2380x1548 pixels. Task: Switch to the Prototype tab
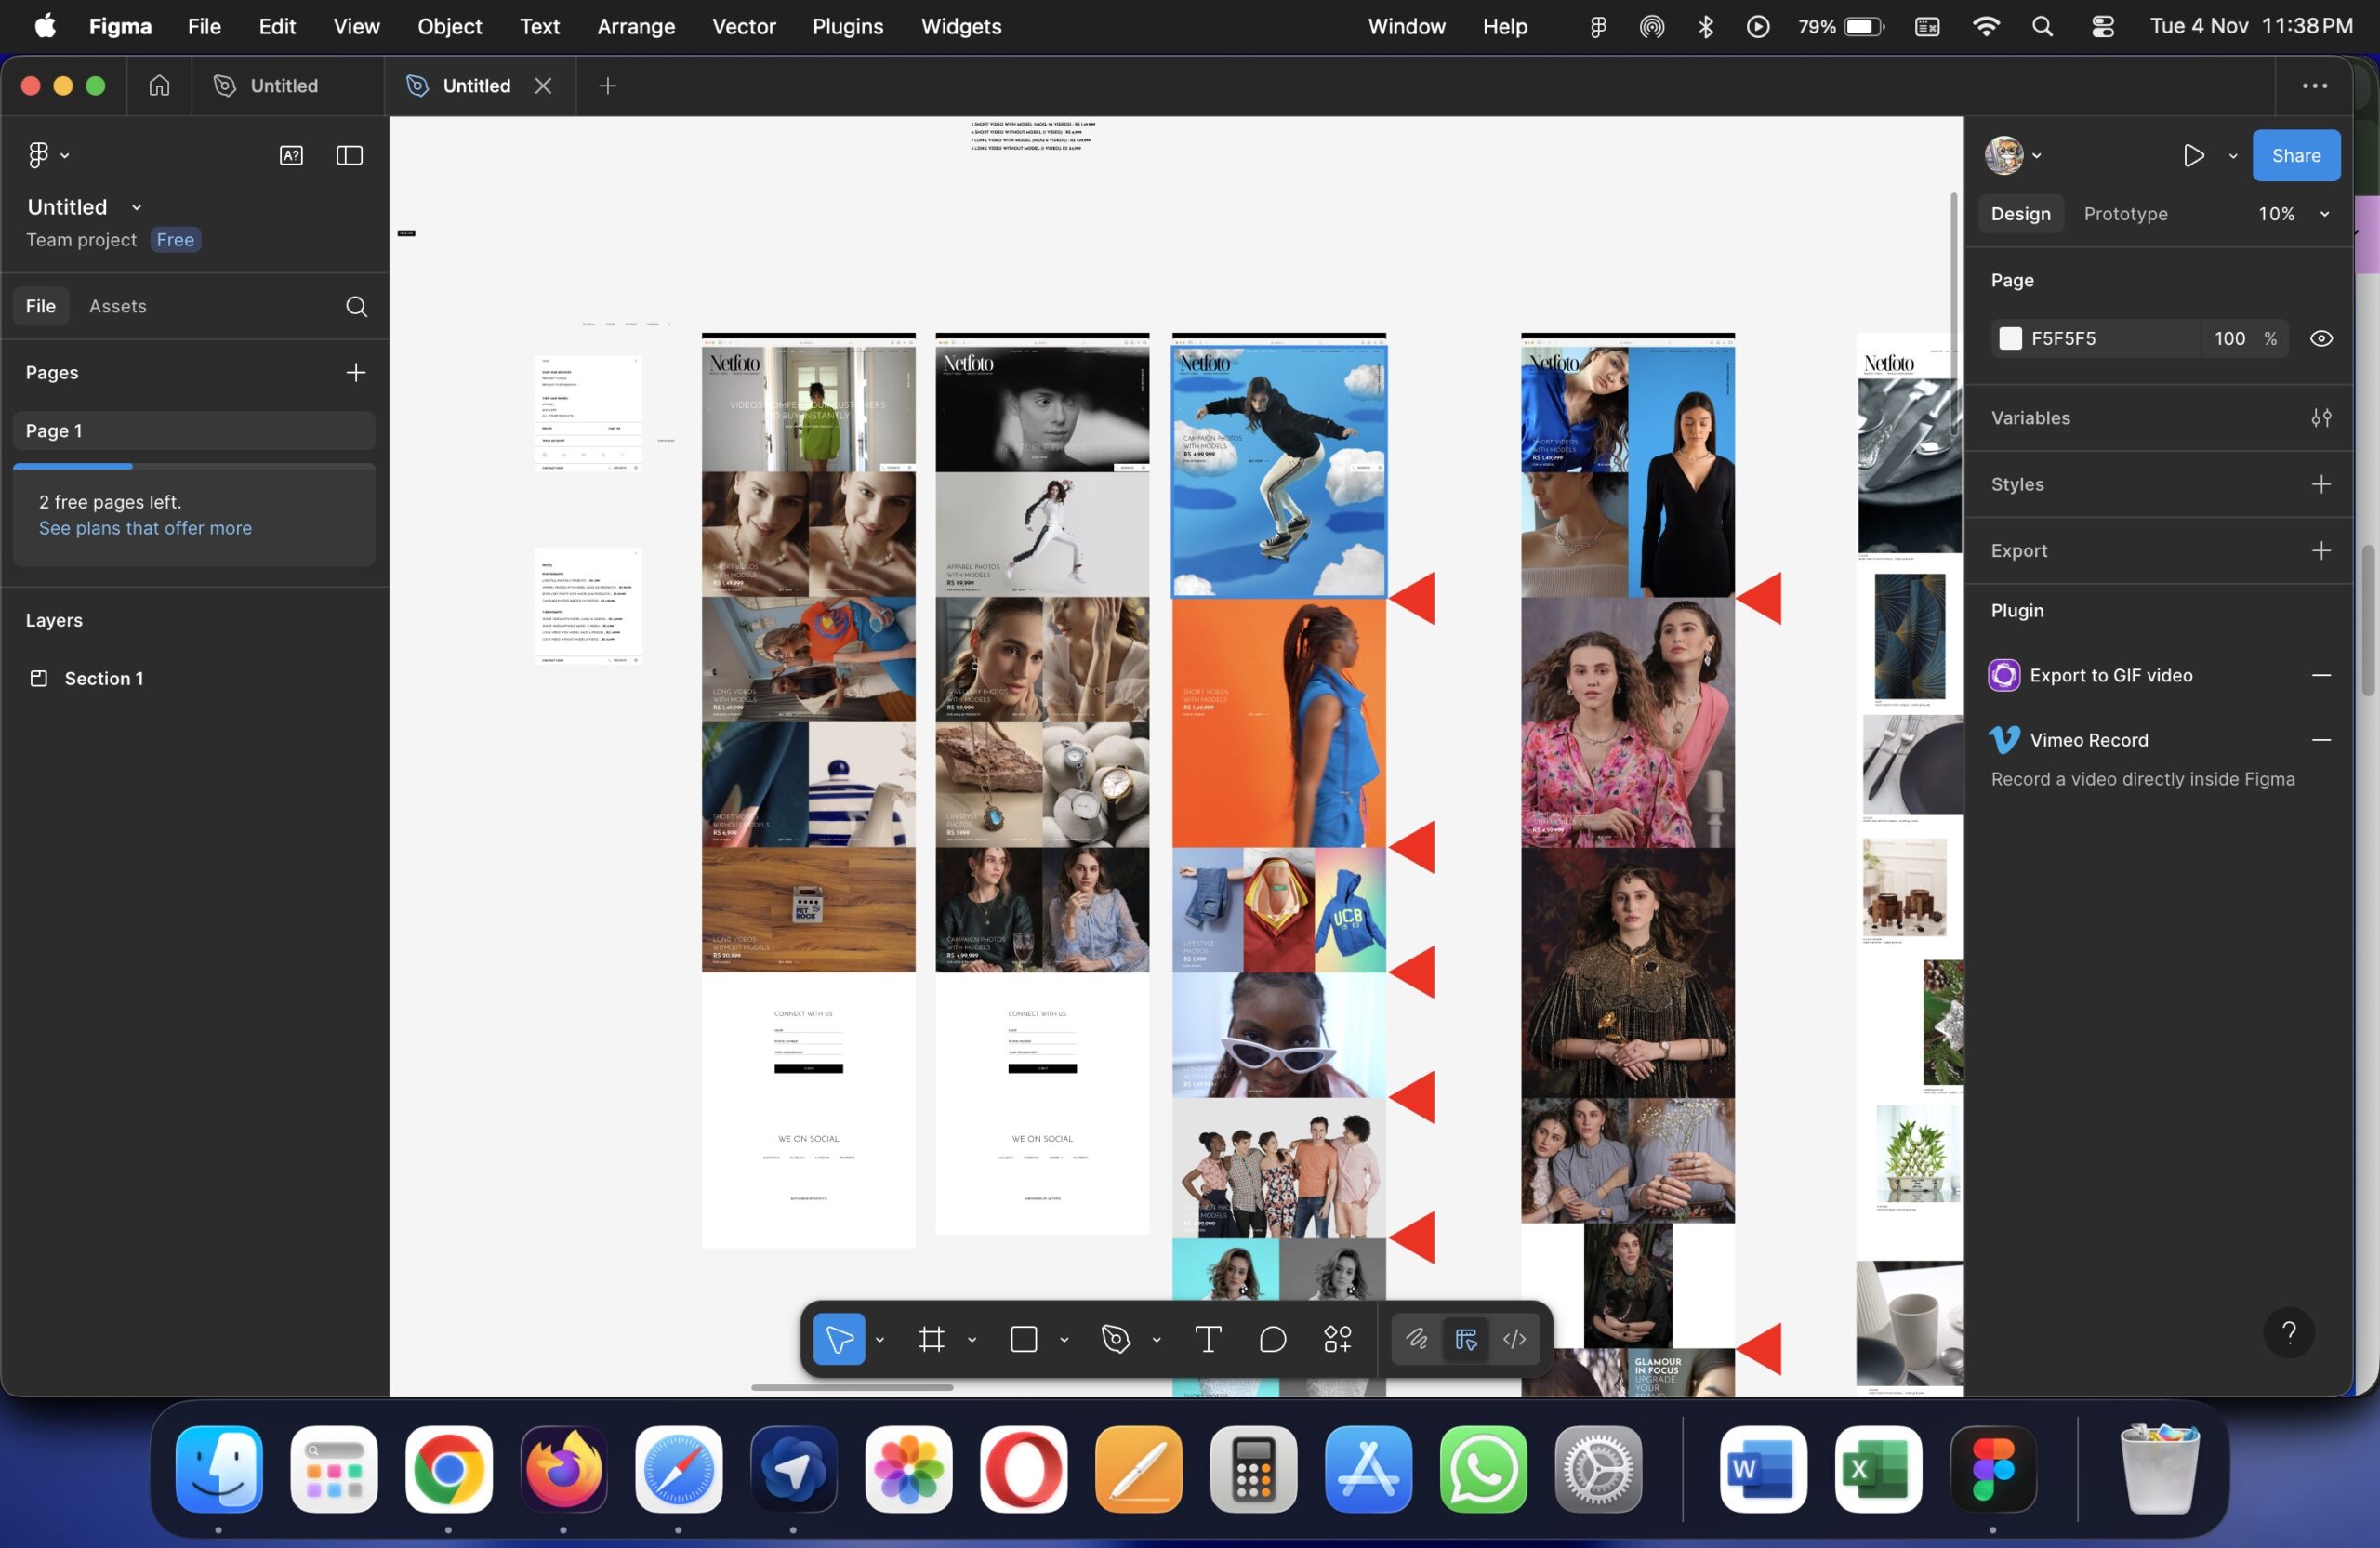click(2125, 214)
